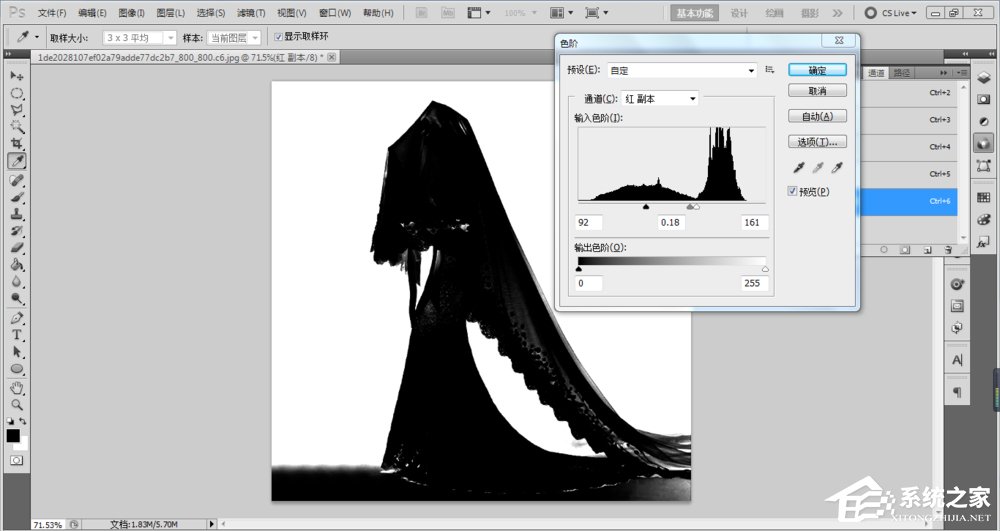This screenshot has height=531, width=1000.
Task: Pick the set black point eyedropper in Levels
Action: (798, 169)
